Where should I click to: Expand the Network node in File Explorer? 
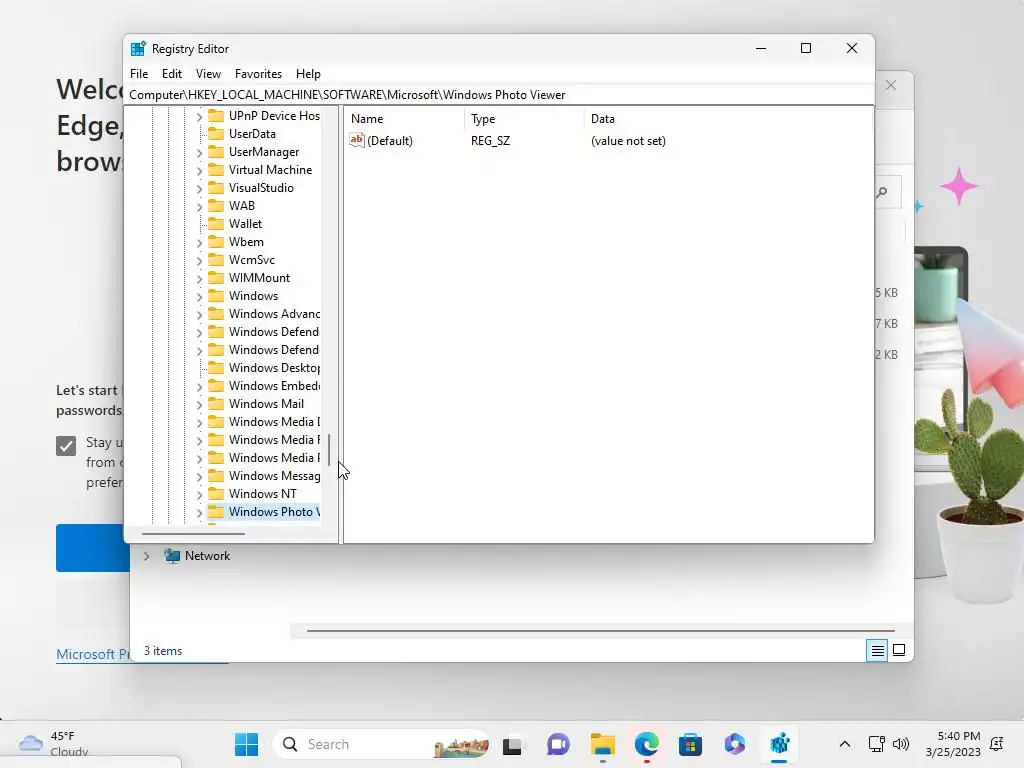tap(146, 556)
